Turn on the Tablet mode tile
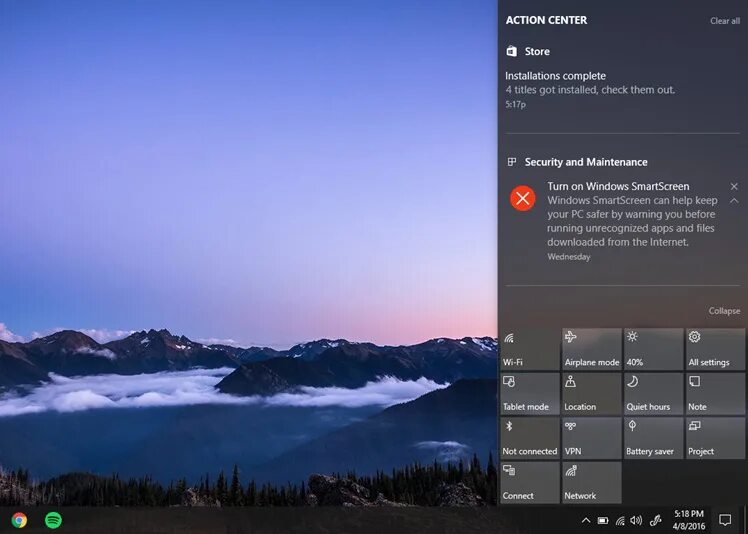 (530, 393)
